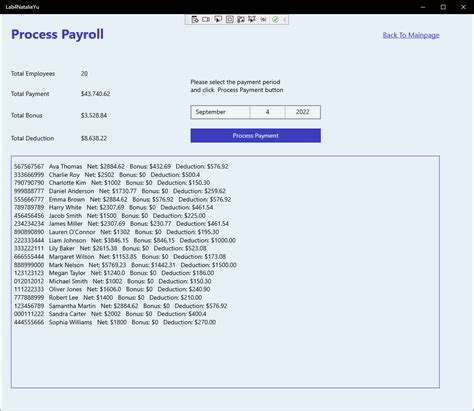The width and height of the screenshot is (474, 411).
Task: Click the element-tree icon left of the (a) icon
Action: click(252, 20)
